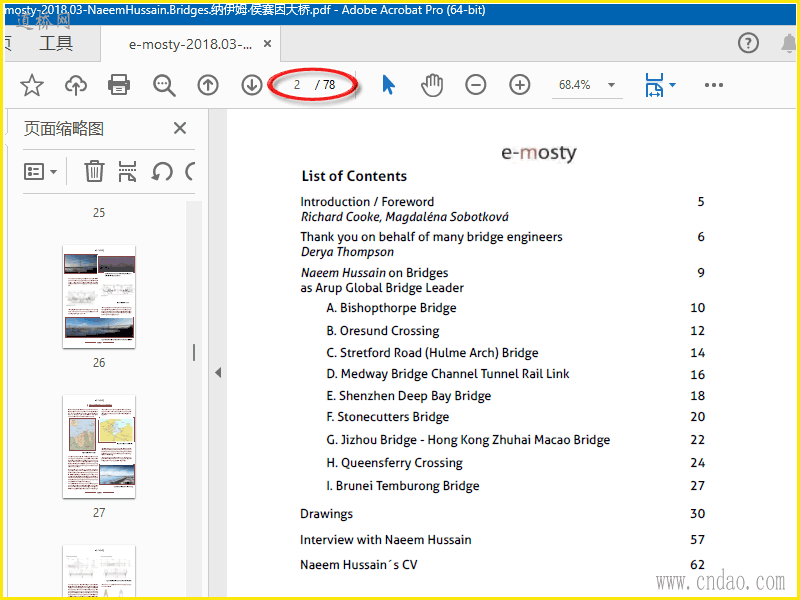This screenshot has width=800, height=600.
Task: Close the 页面缩略图 panel
Action: (180, 128)
